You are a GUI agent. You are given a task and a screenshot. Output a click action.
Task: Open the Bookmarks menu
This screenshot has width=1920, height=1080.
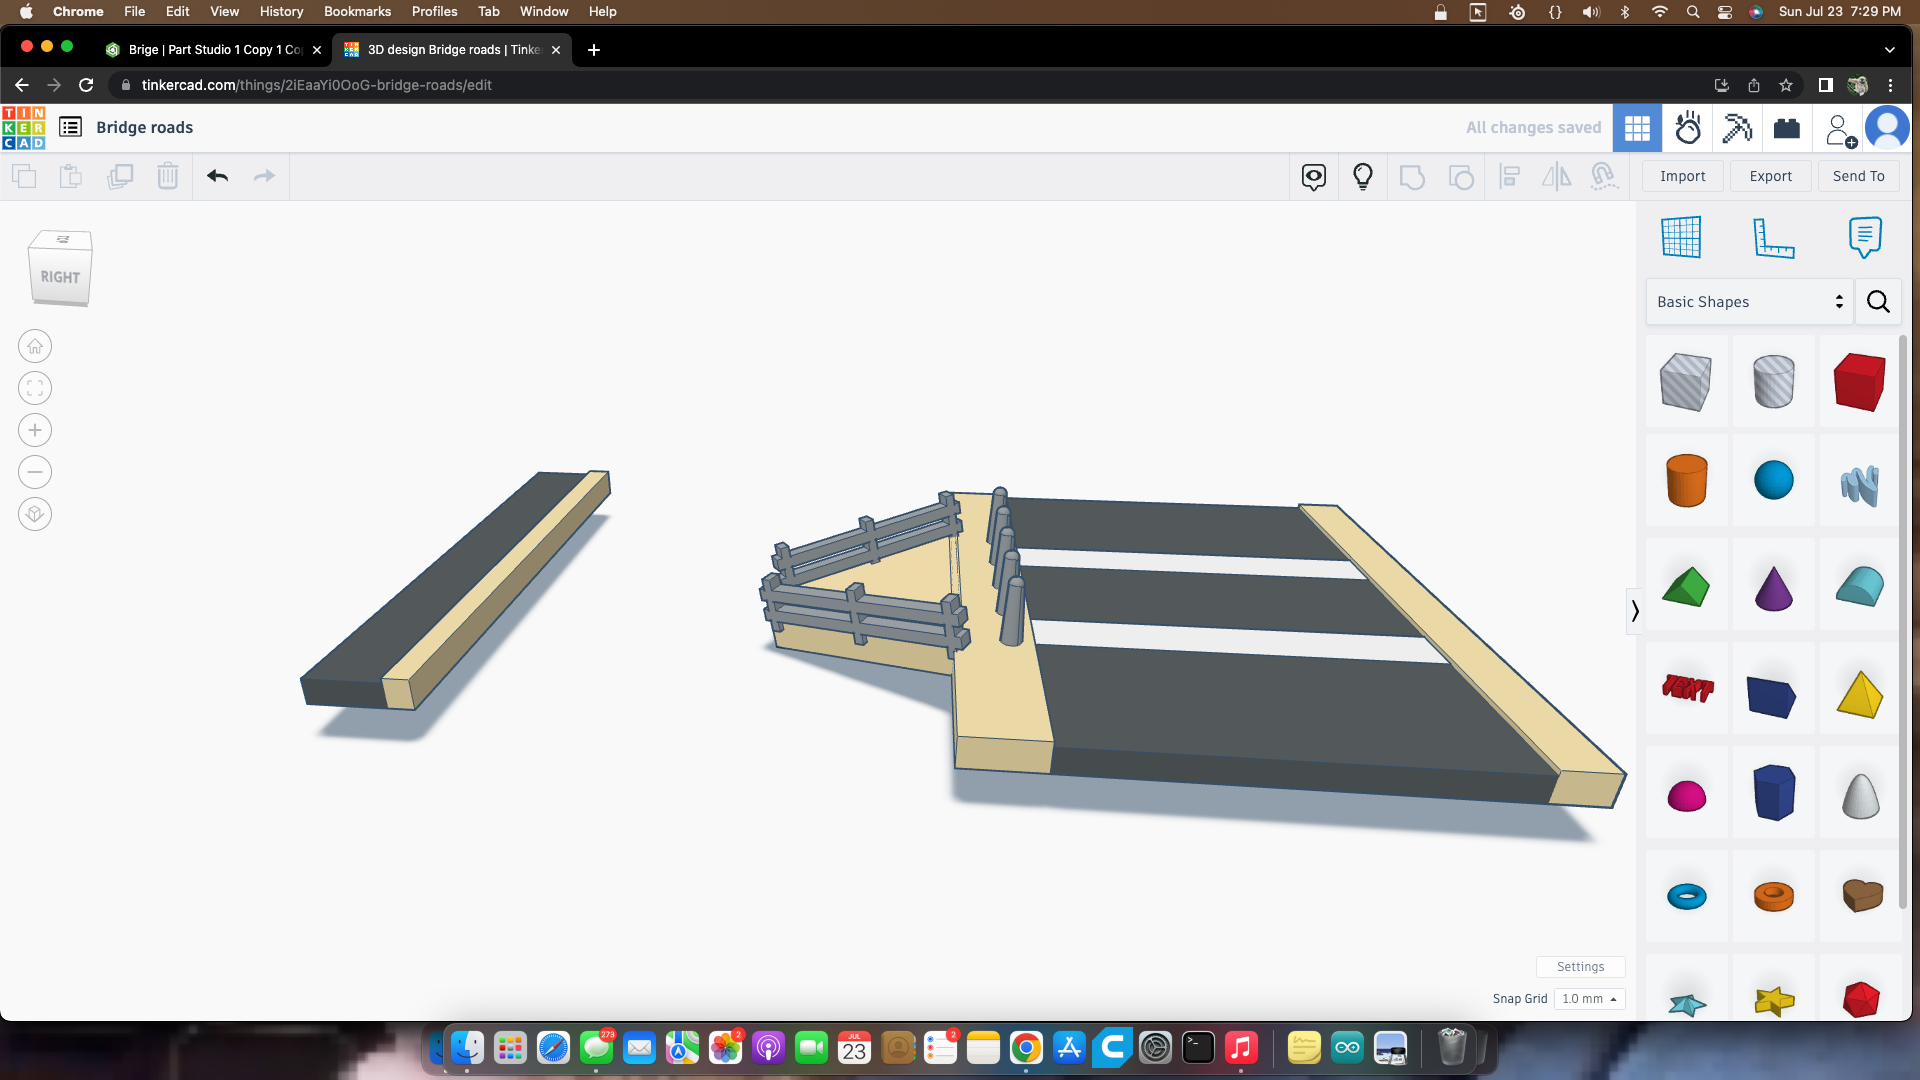click(357, 11)
